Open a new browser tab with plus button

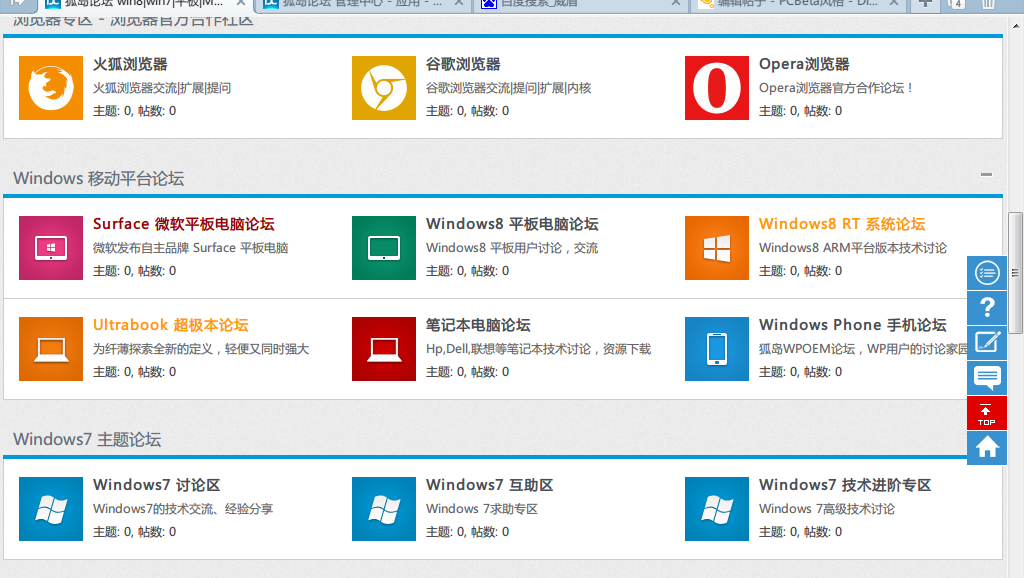(925, 4)
